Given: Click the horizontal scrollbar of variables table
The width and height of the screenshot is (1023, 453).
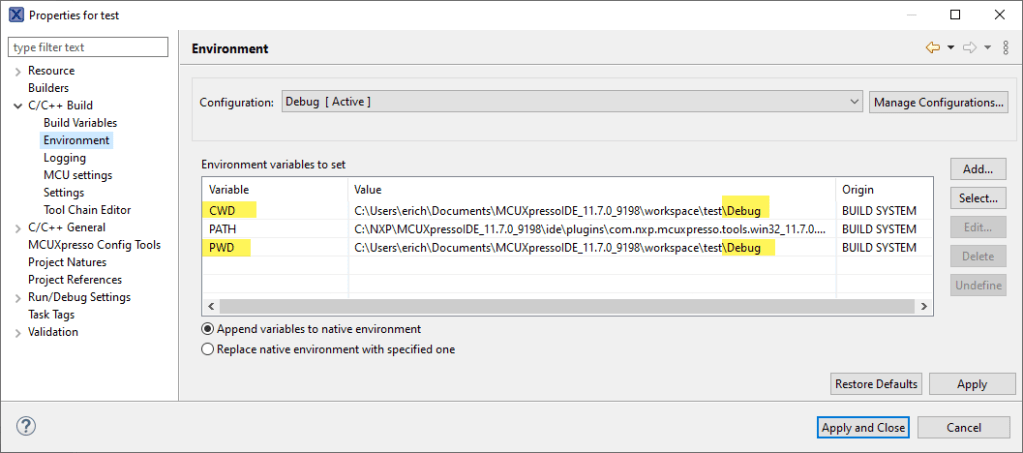Looking at the screenshot, I should tap(560, 306).
